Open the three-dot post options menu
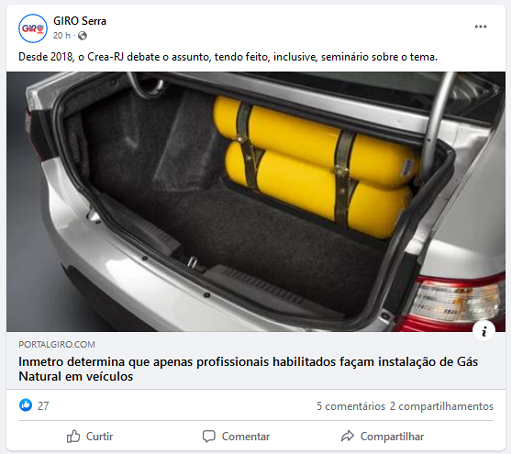Image resolution: width=511 pixels, height=454 pixels. pyautogui.click(x=480, y=27)
